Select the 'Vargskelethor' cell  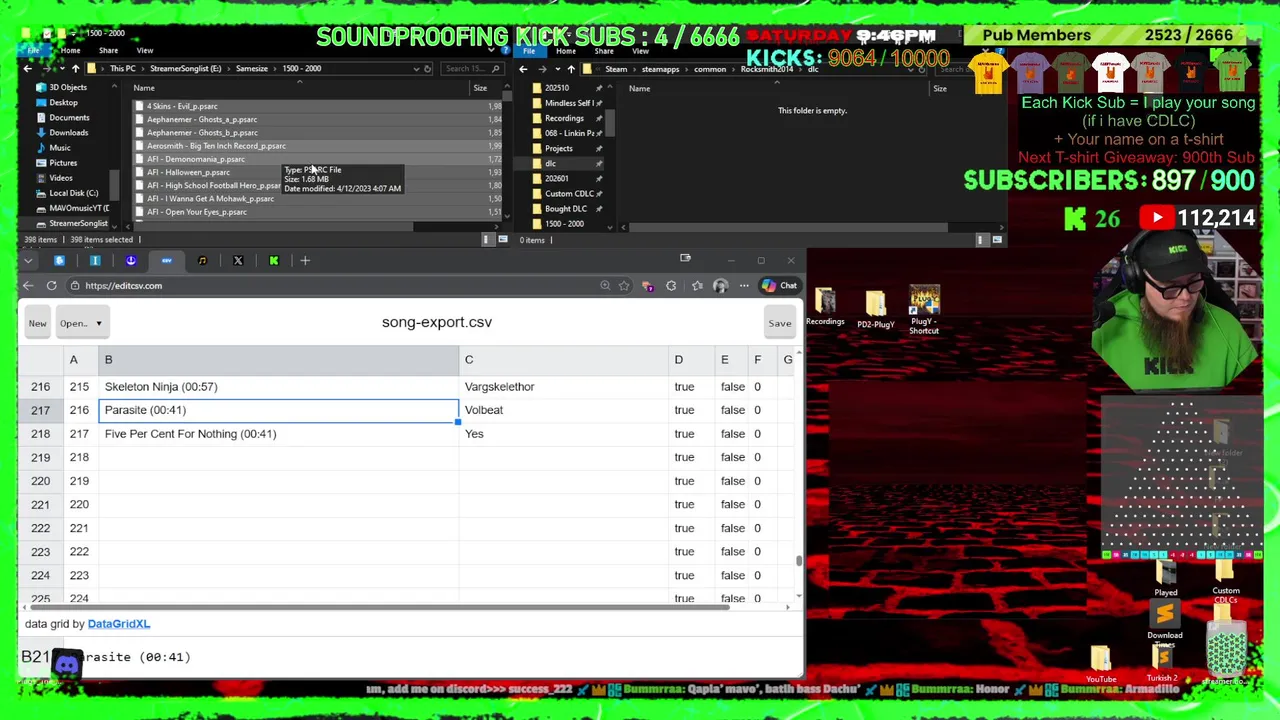tap(564, 387)
